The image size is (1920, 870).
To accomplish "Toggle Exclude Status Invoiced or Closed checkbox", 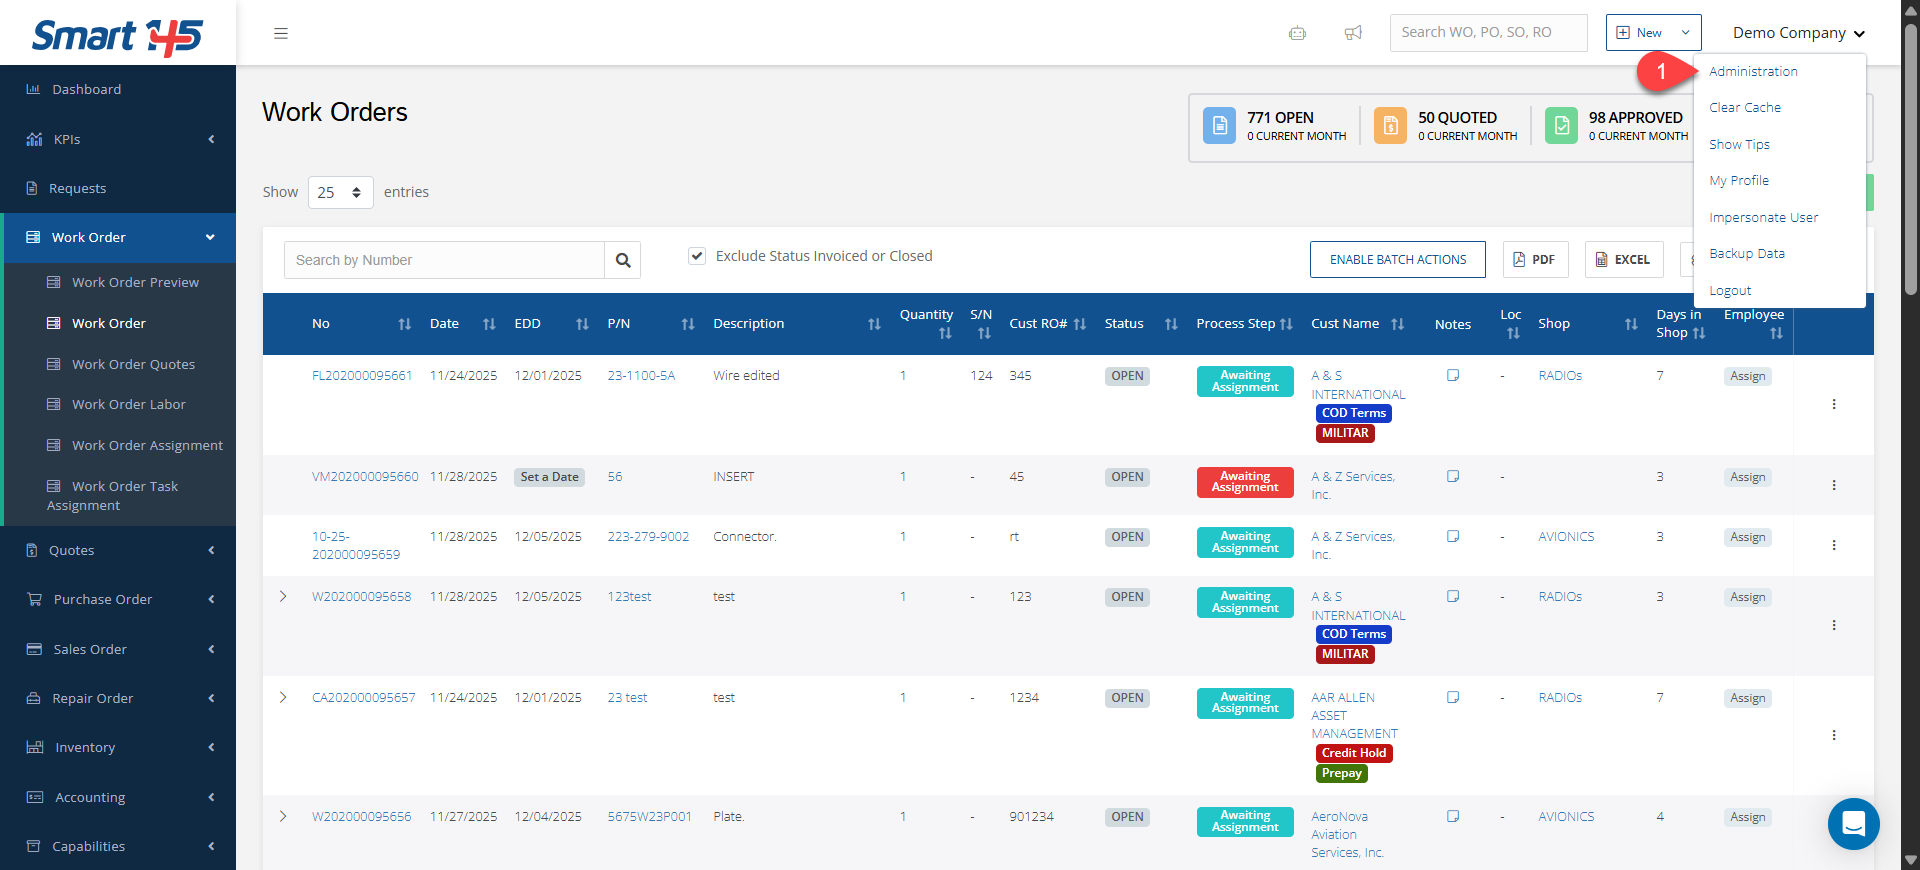I will [x=697, y=256].
